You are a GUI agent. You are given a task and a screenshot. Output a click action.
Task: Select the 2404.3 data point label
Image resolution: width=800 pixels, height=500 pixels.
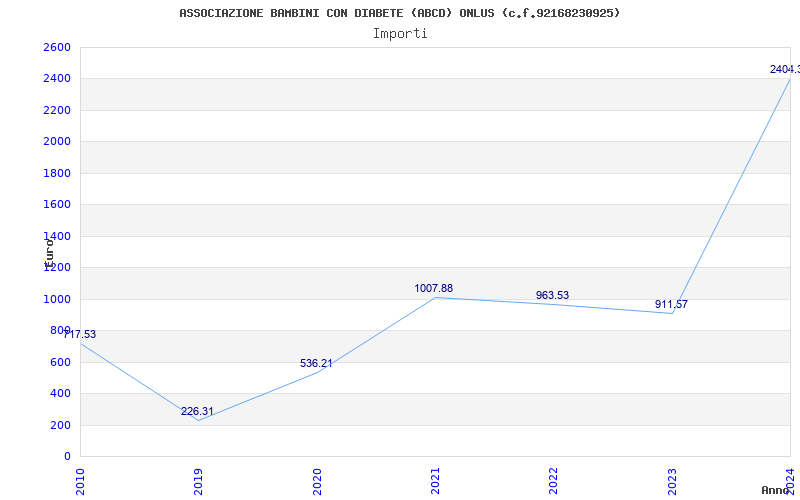pyautogui.click(x=784, y=69)
